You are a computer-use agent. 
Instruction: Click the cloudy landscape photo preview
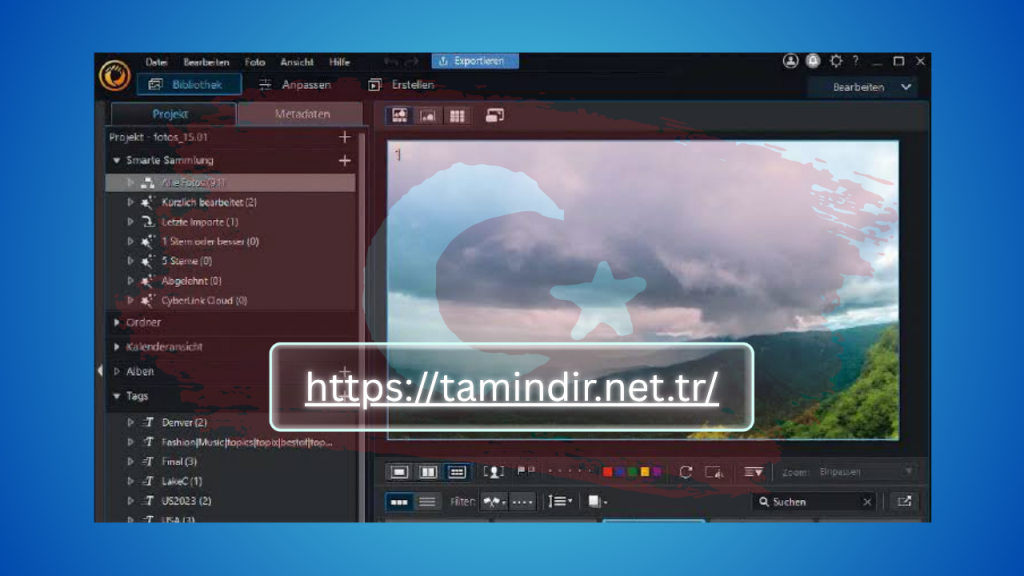643,290
